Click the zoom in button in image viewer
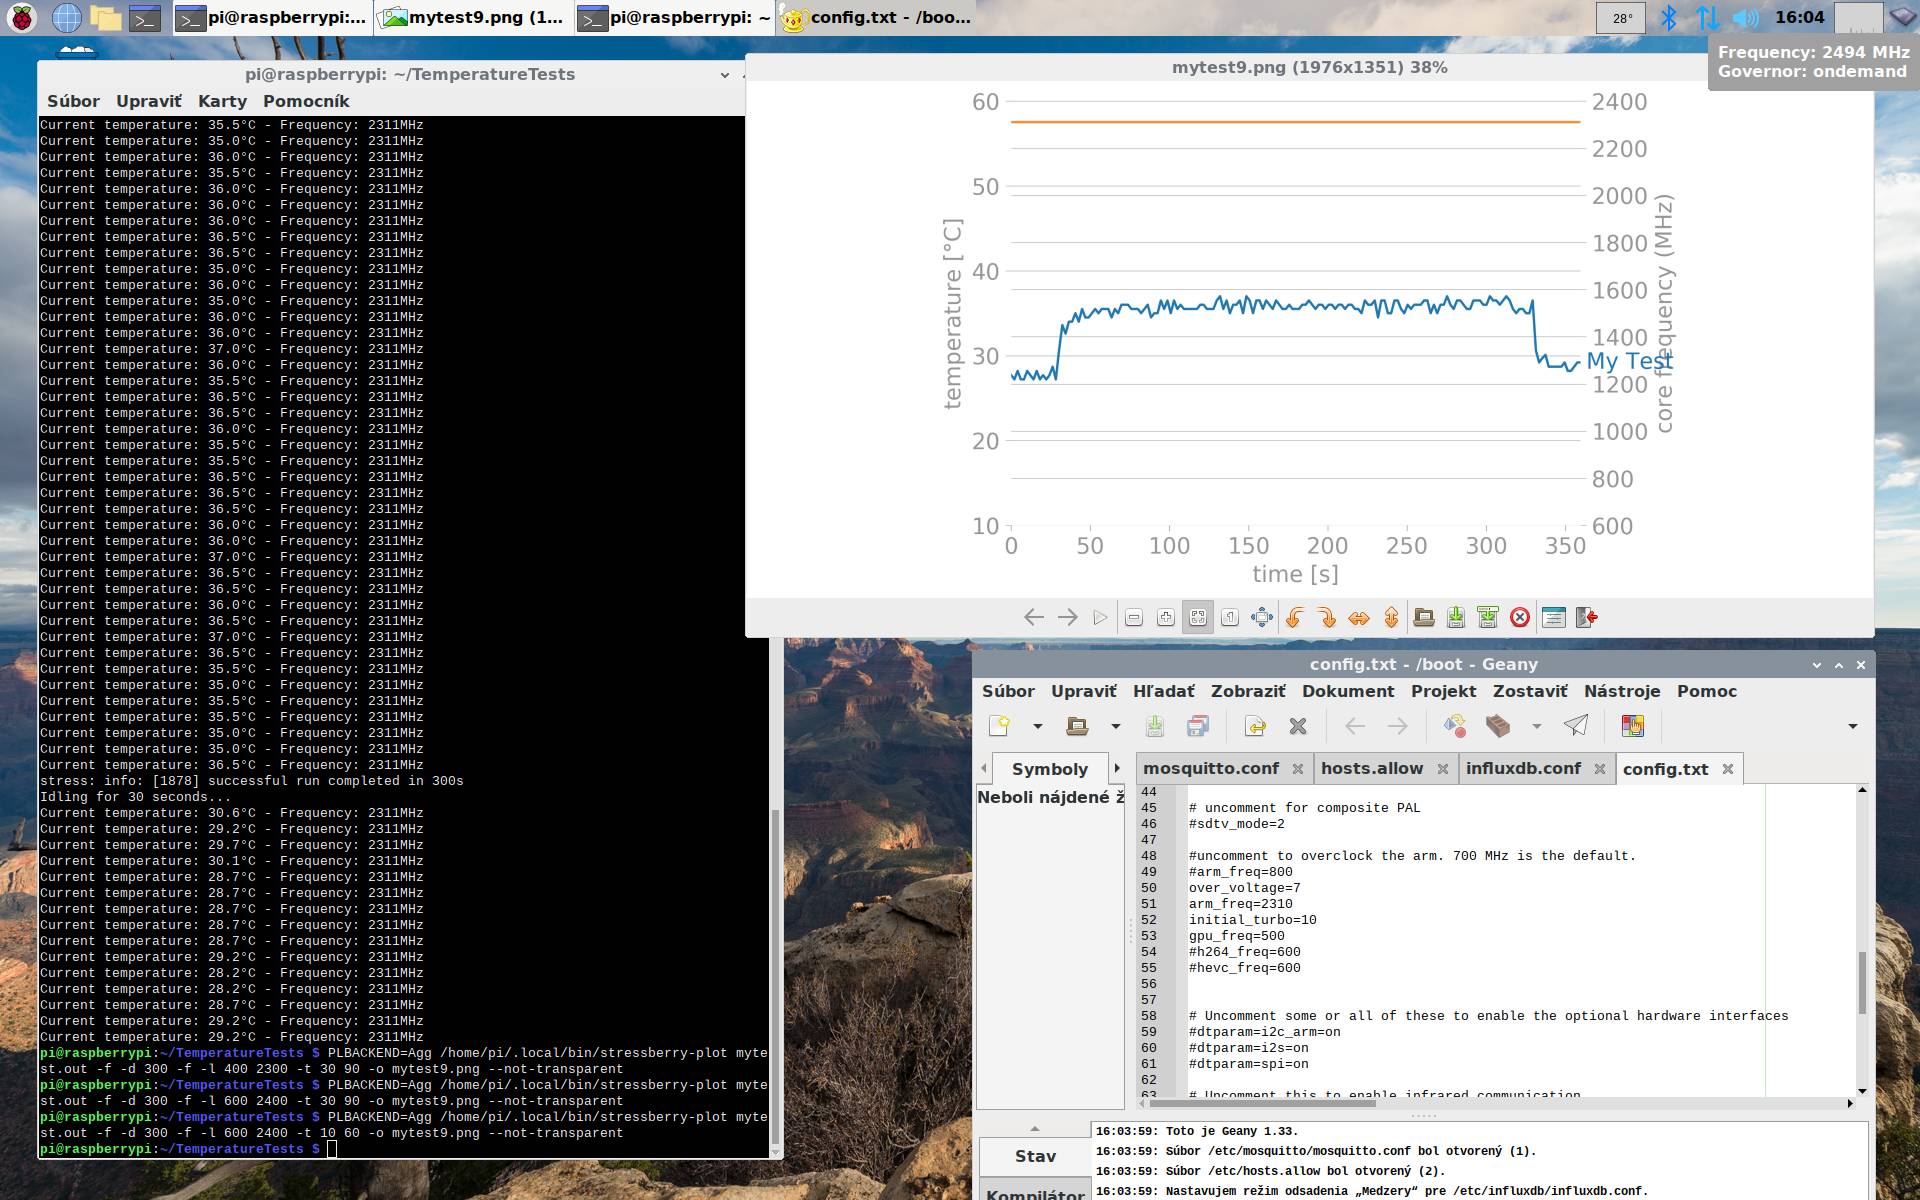Image resolution: width=1920 pixels, height=1200 pixels. pyautogui.click(x=1166, y=618)
